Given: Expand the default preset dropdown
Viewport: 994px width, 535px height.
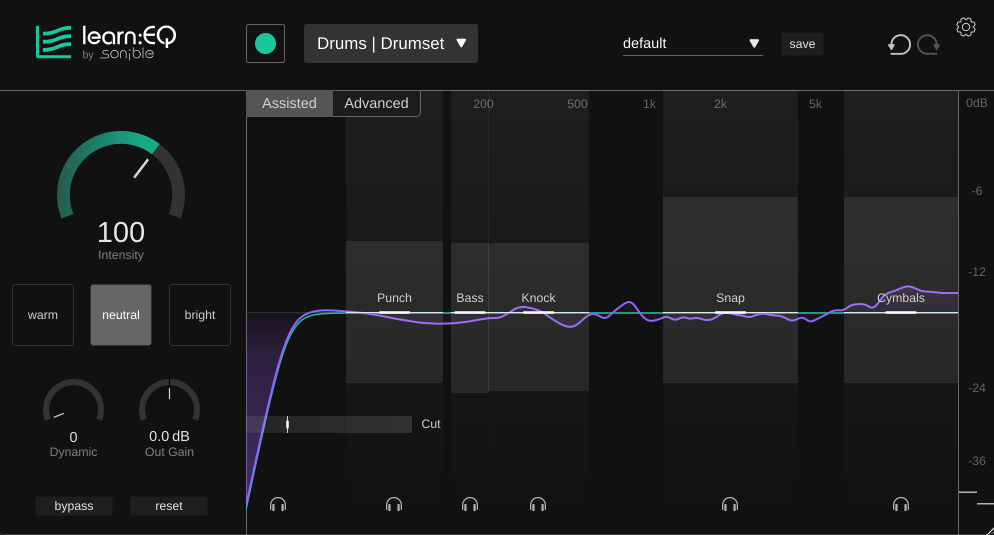Looking at the screenshot, I should tap(692, 44).
